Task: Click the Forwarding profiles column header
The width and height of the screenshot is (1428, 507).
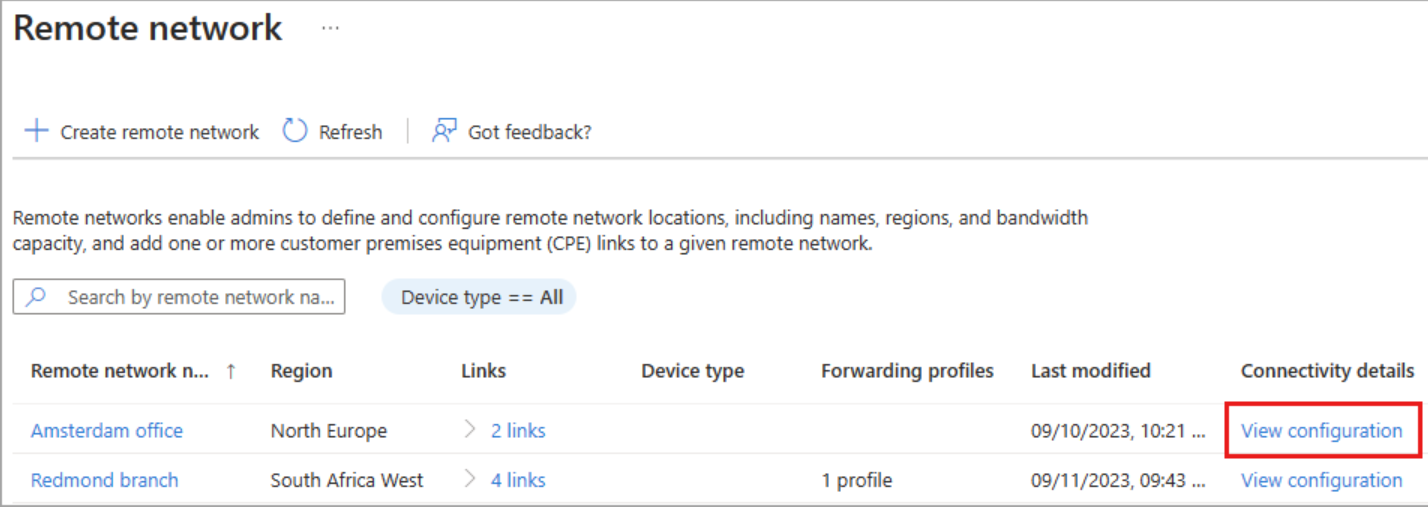Action: [907, 371]
